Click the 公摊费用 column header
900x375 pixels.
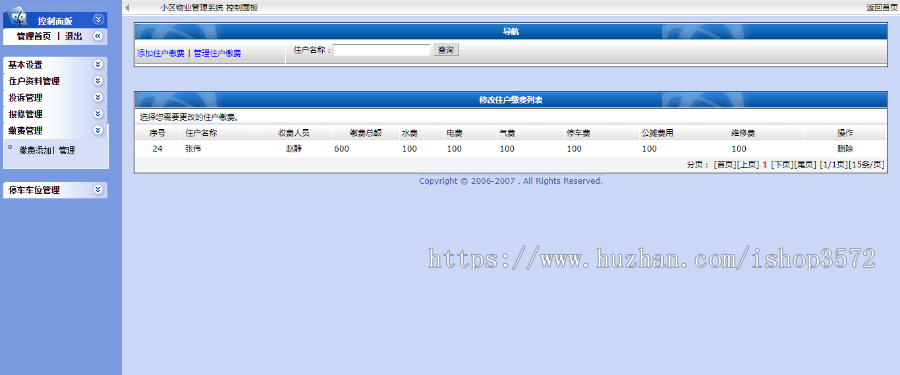coord(657,133)
